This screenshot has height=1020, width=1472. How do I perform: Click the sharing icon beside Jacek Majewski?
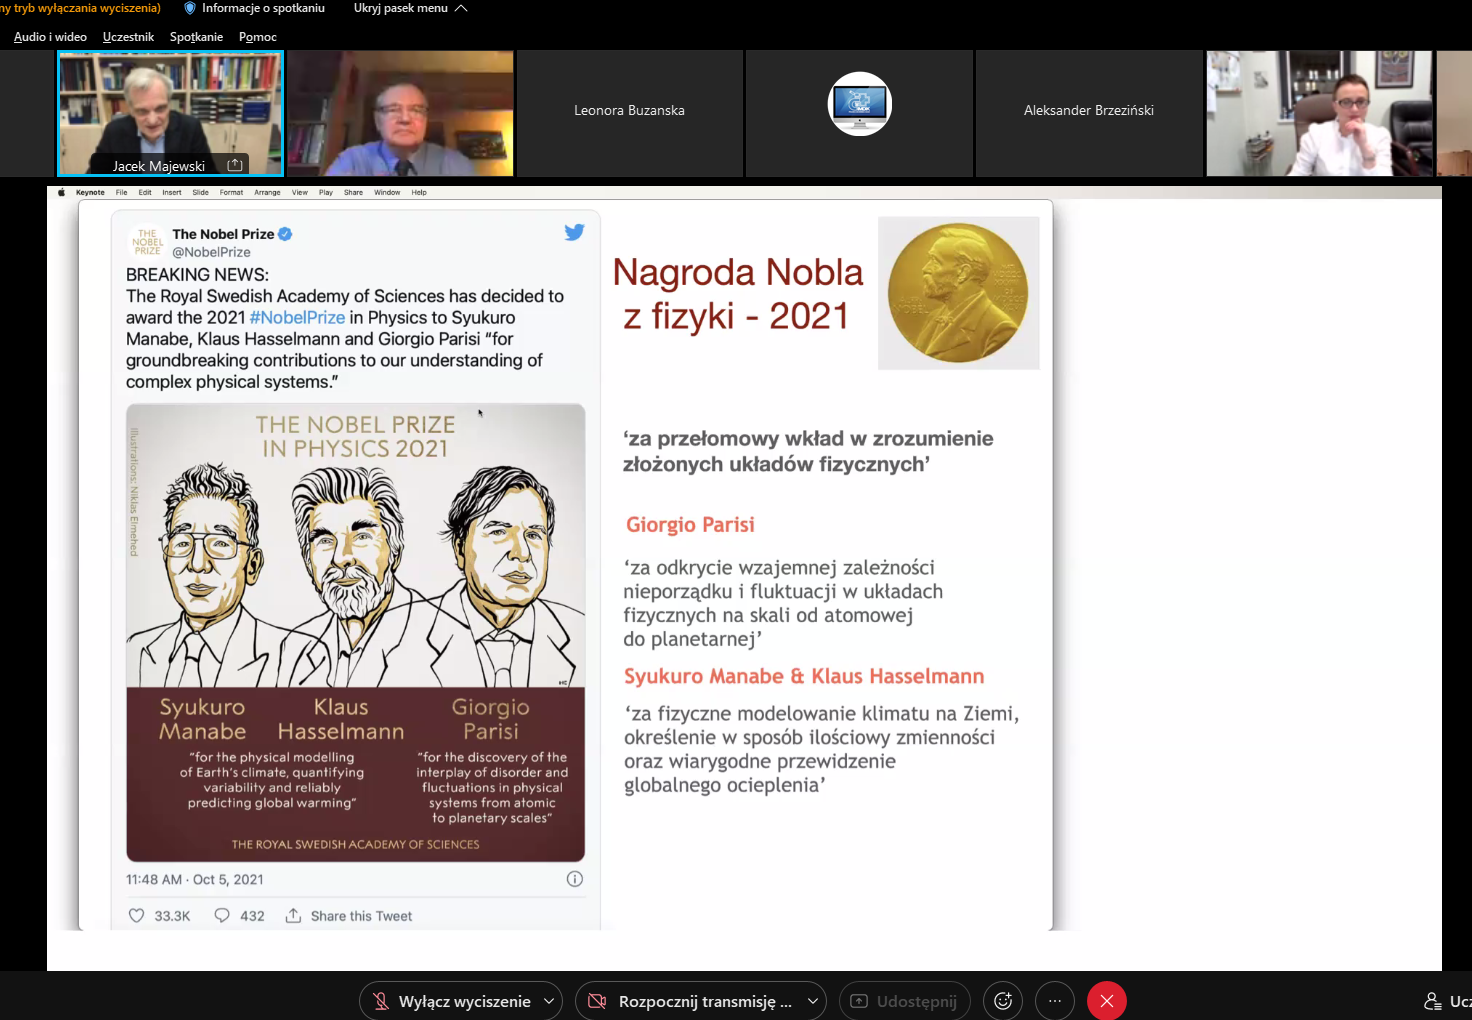click(x=235, y=165)
